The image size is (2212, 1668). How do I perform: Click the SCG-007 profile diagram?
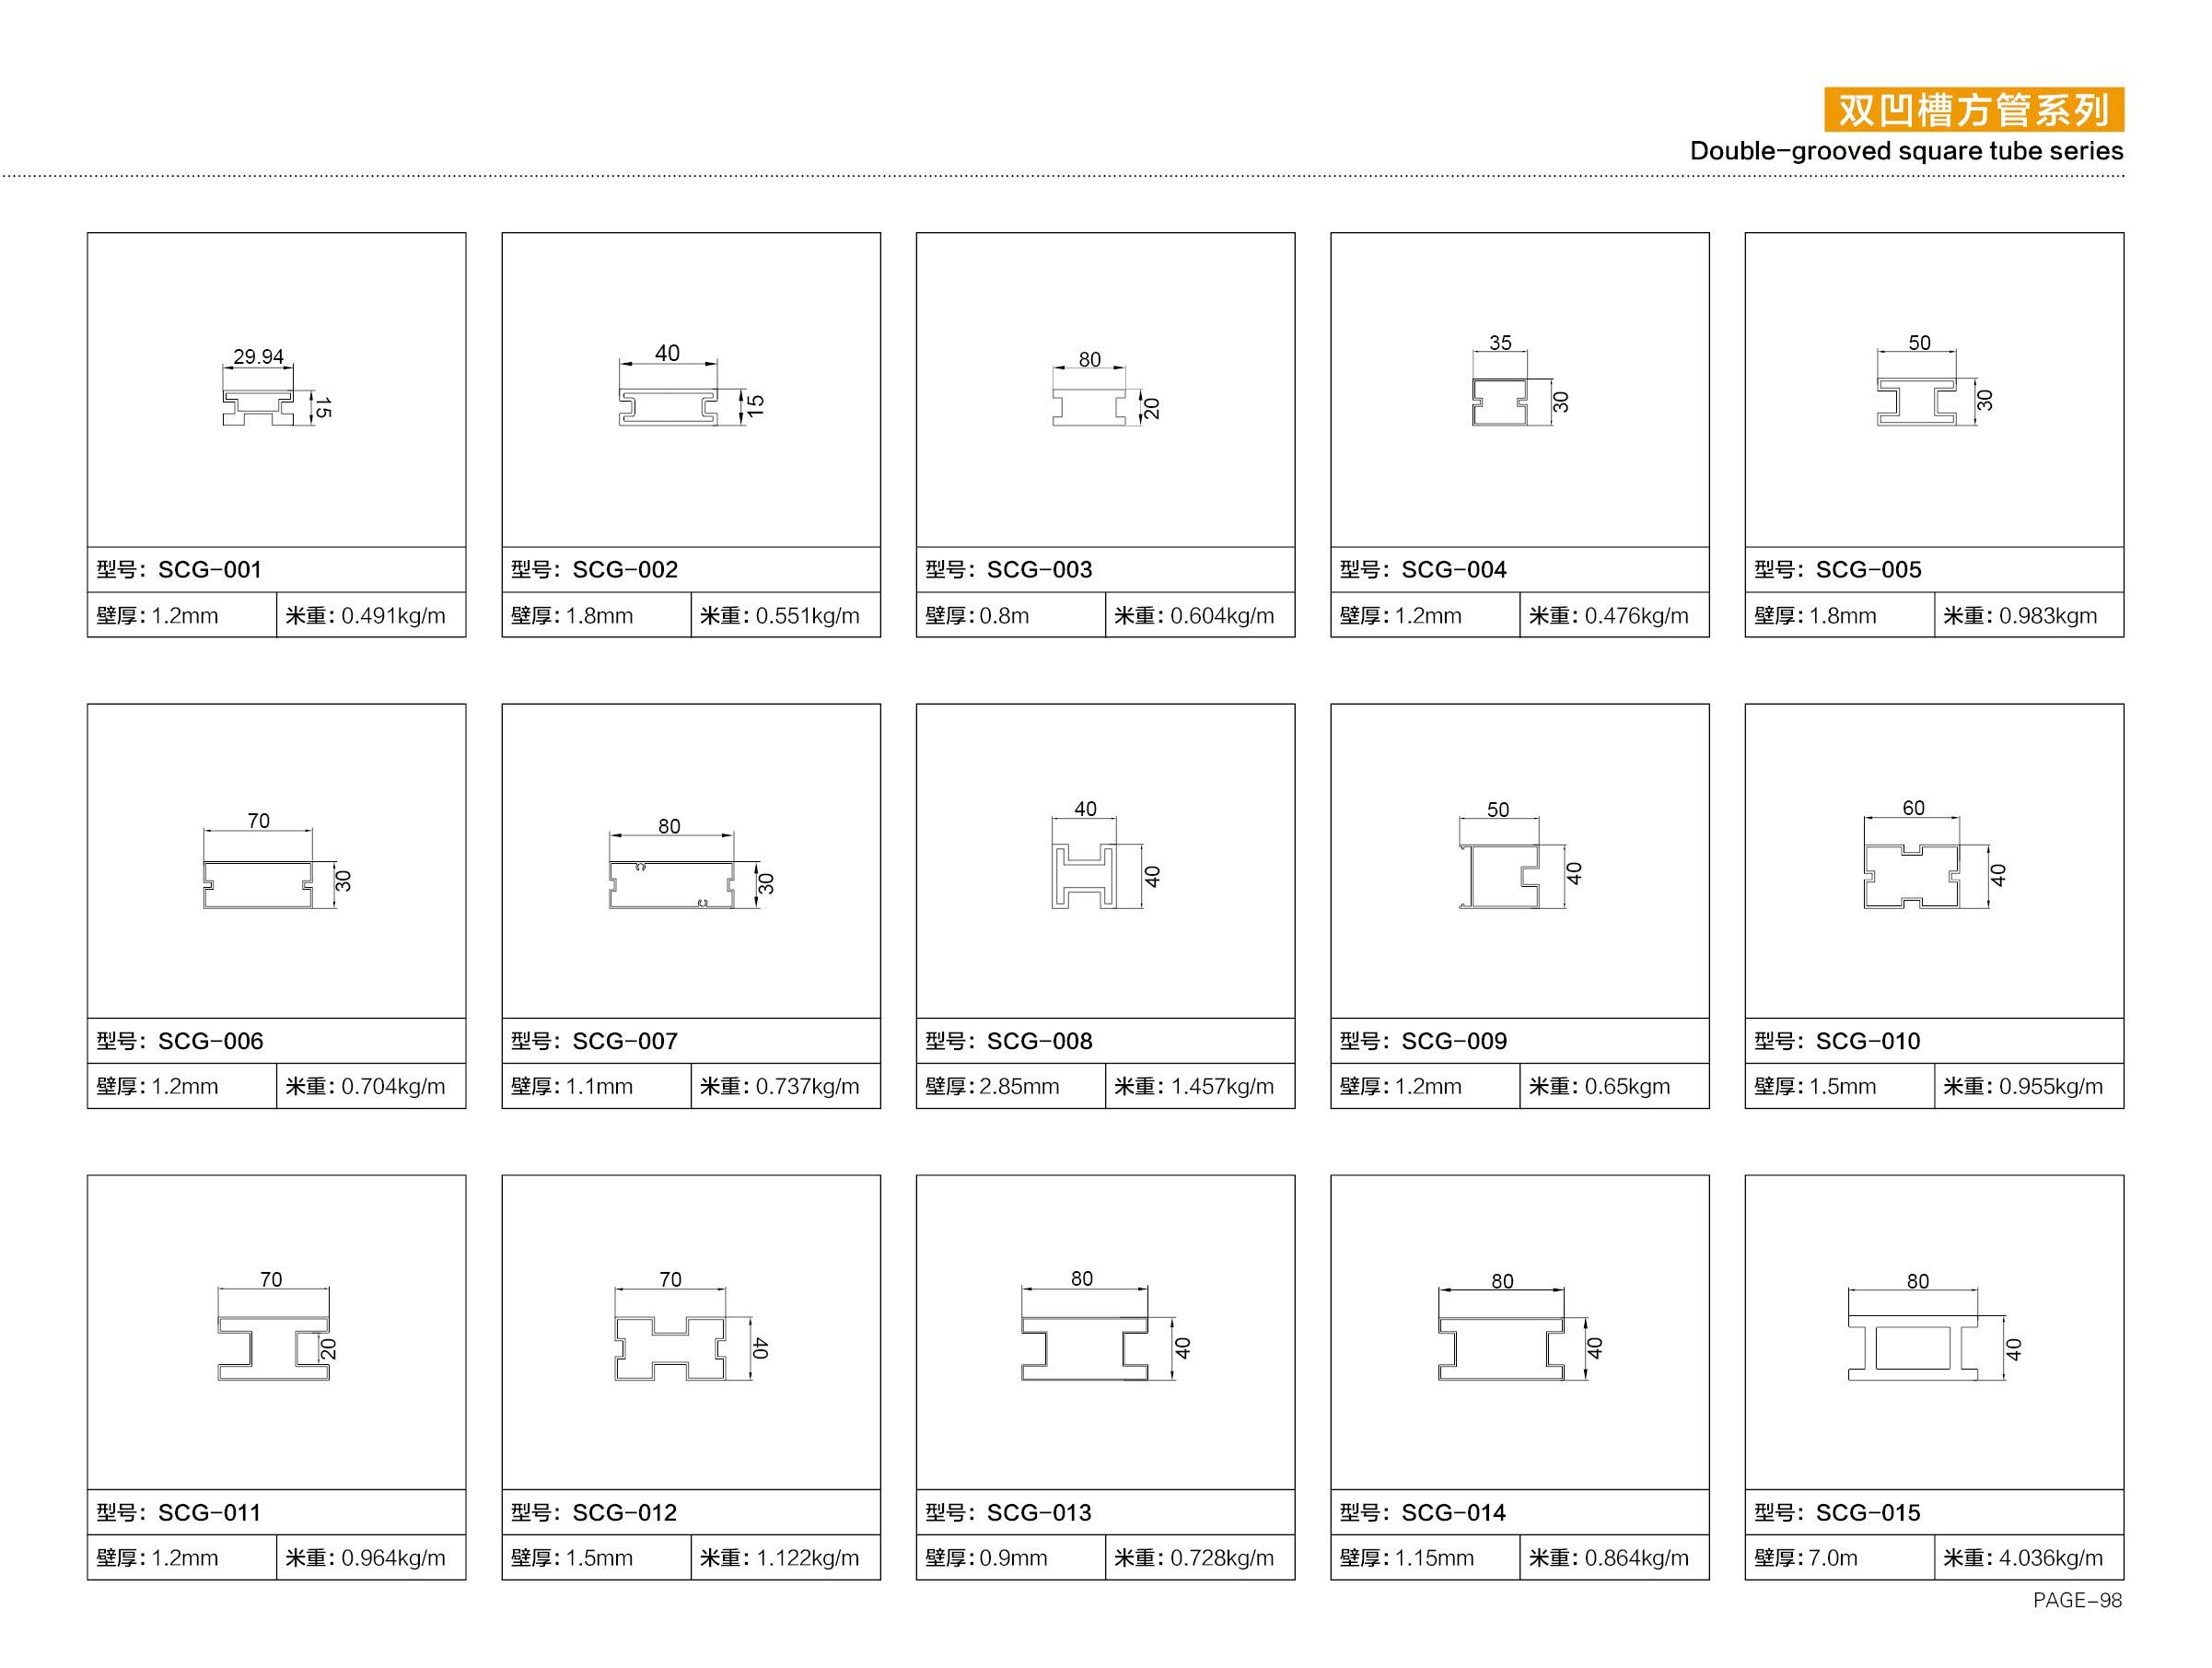pyautogui.click(x=671, y=883)
